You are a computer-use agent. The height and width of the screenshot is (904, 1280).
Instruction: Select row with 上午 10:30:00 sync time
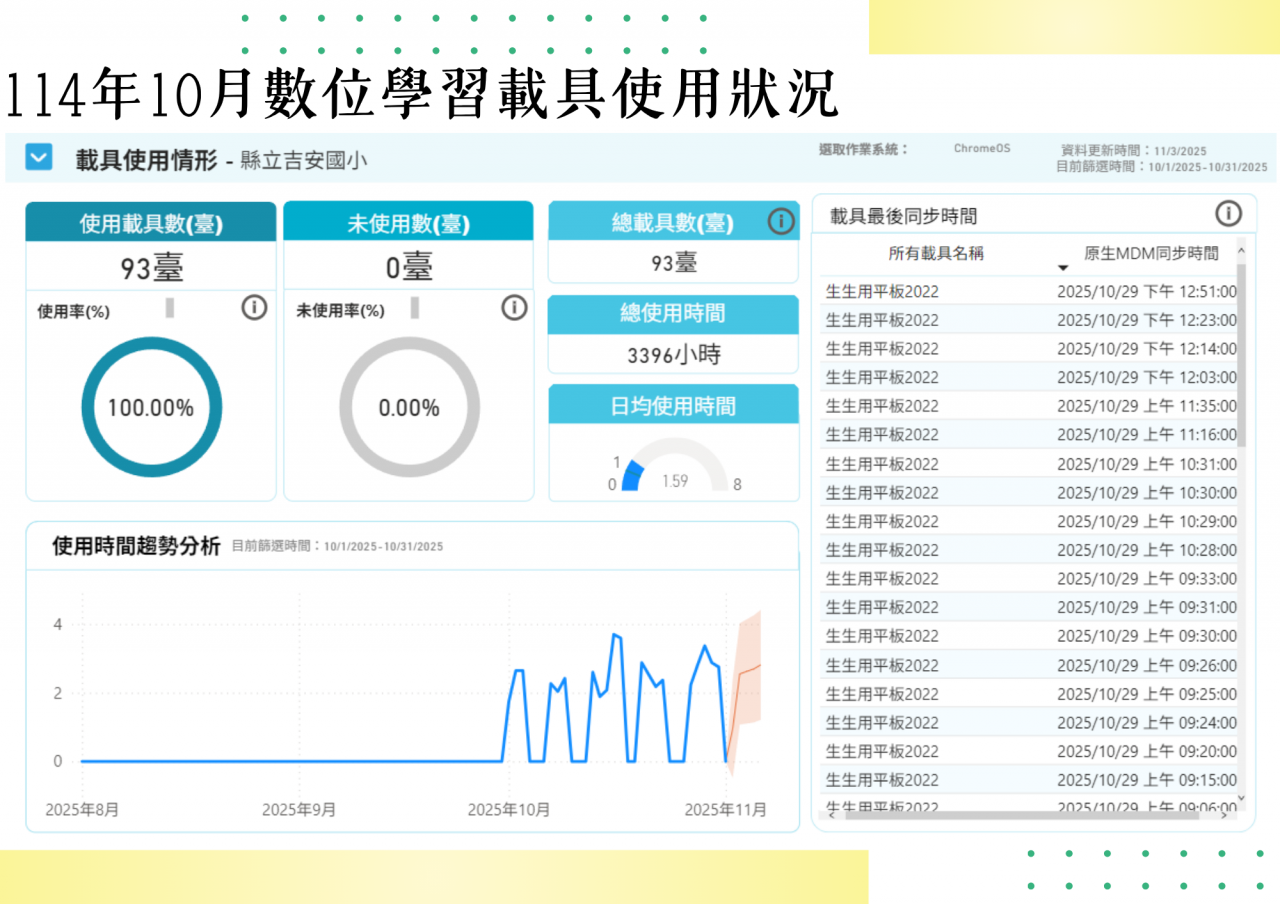pos(1028,493)
